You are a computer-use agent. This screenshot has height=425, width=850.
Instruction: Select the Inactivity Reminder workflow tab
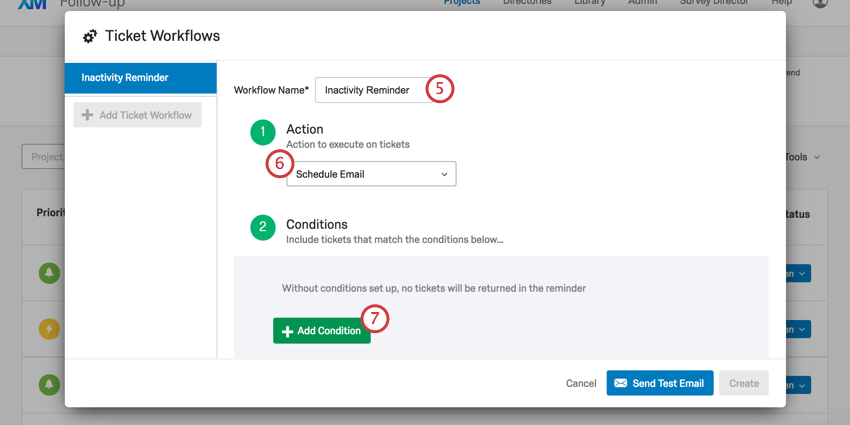[x=140, y=78]
